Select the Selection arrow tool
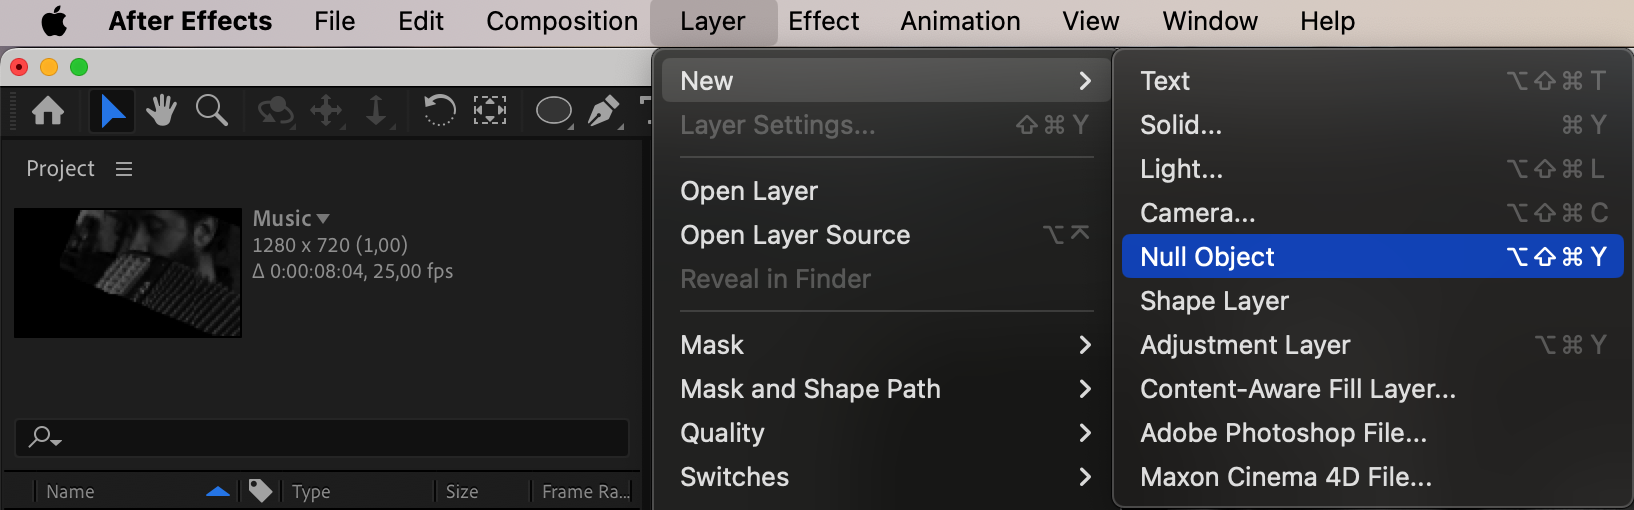This screenshot has height=510, width=1634. click(x=112, y=110)
